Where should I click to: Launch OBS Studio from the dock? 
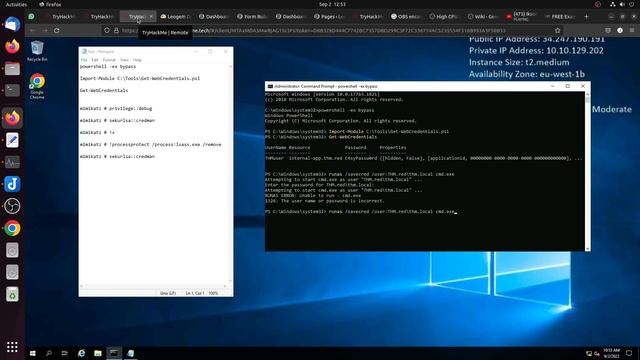tap(12, 206)
